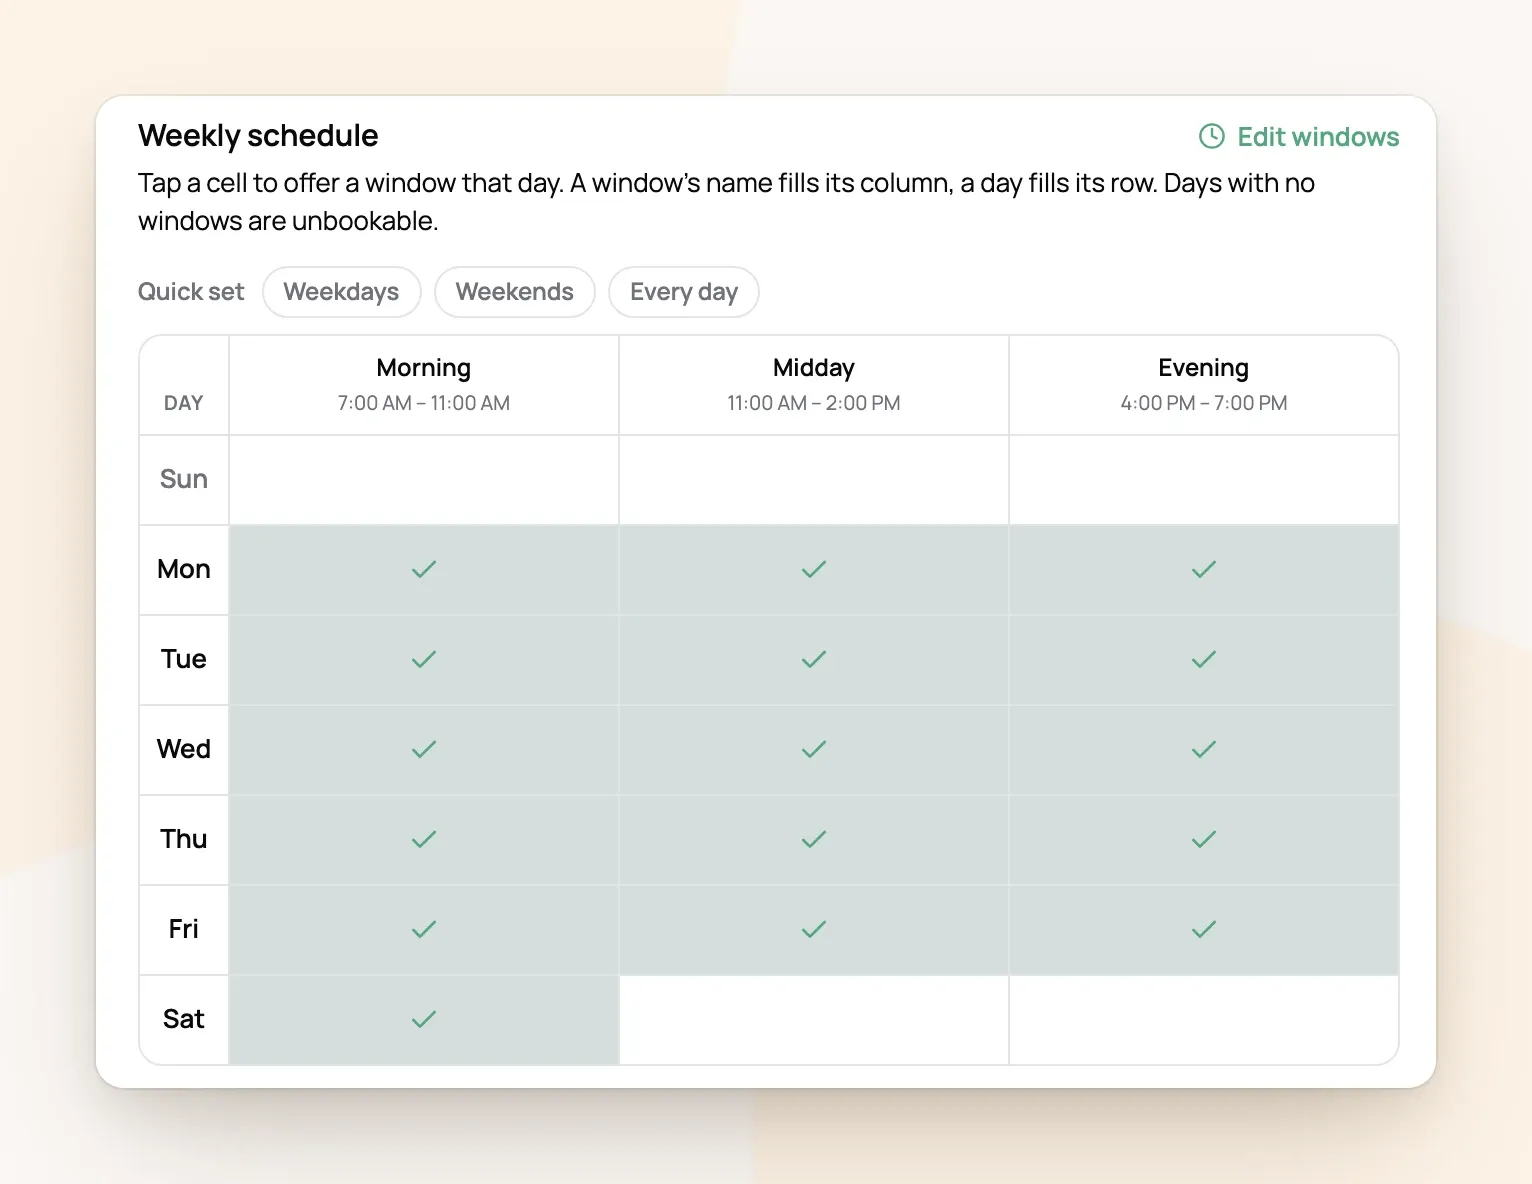Enable Sunday Midday window
This screenshot has height=1184, width=1532.
coord(814,480)
